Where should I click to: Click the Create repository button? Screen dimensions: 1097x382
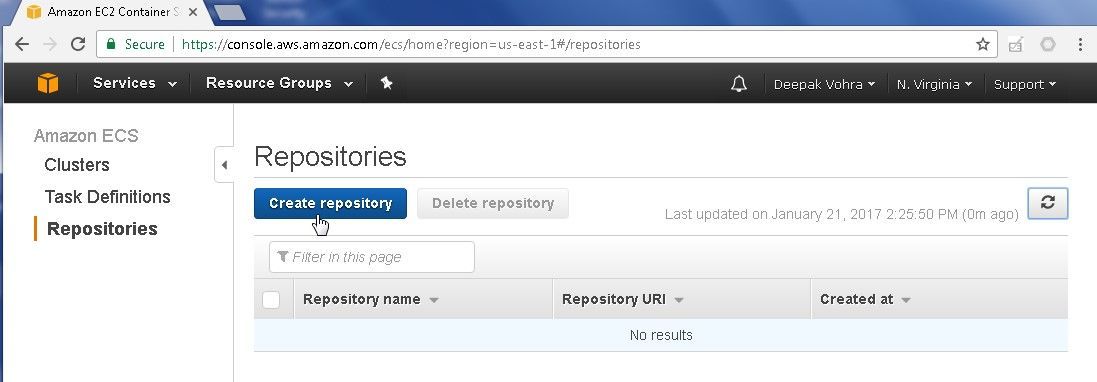pos(330,203)
